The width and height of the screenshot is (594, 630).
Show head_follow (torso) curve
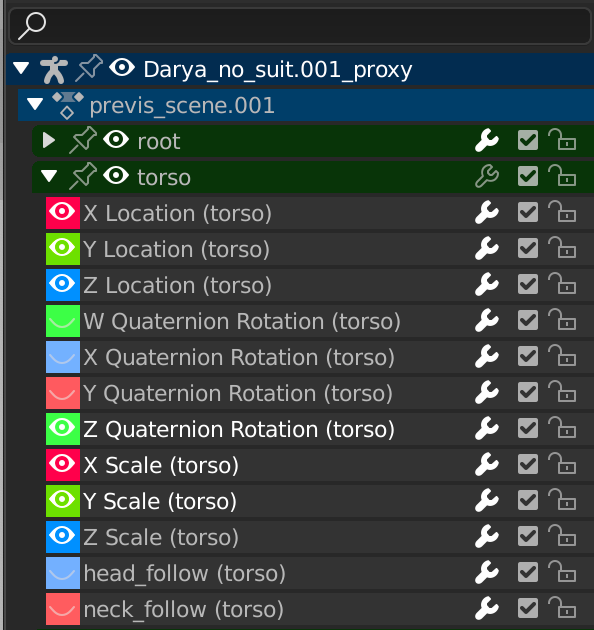(x=63, y=573)
